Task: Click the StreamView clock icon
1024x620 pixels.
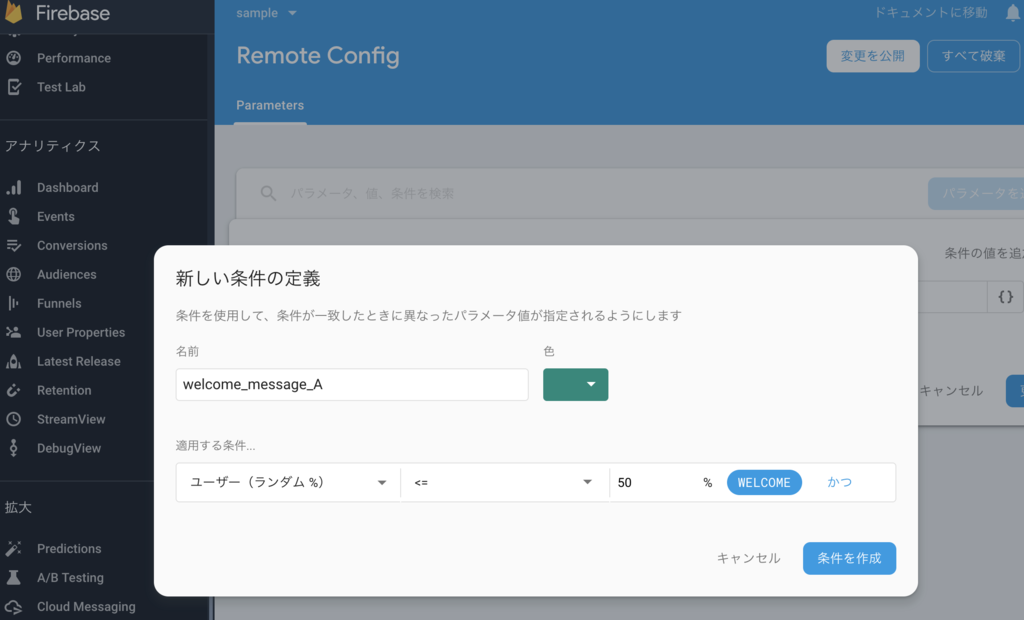Action: [14, 419]
